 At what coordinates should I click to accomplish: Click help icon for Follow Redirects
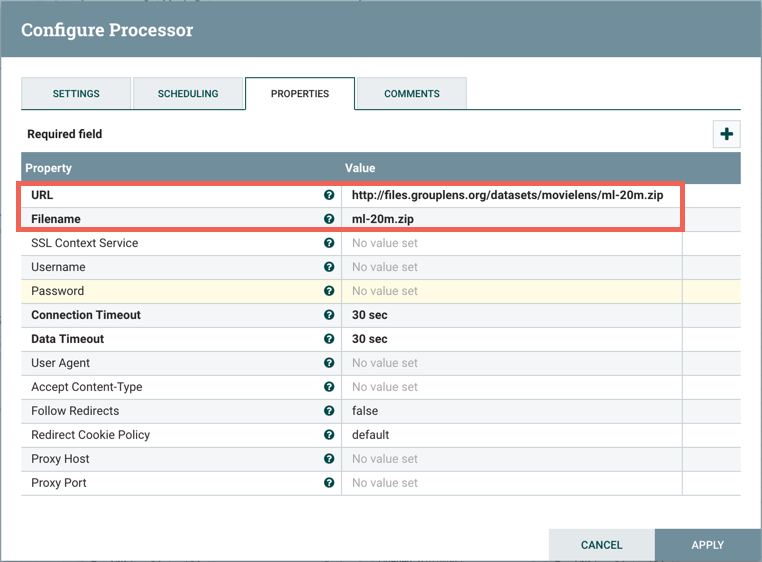click(329, 411)
